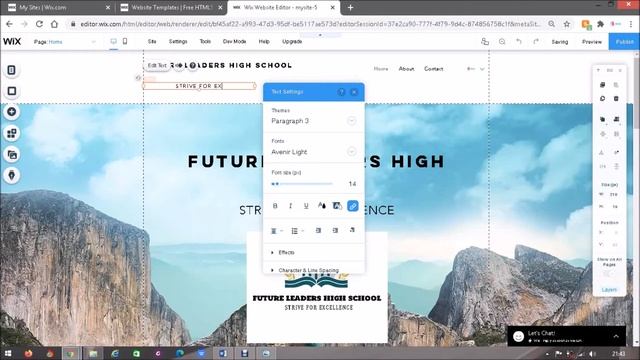
Task: Open Text Settings help
Action: (x=341, y=92)
